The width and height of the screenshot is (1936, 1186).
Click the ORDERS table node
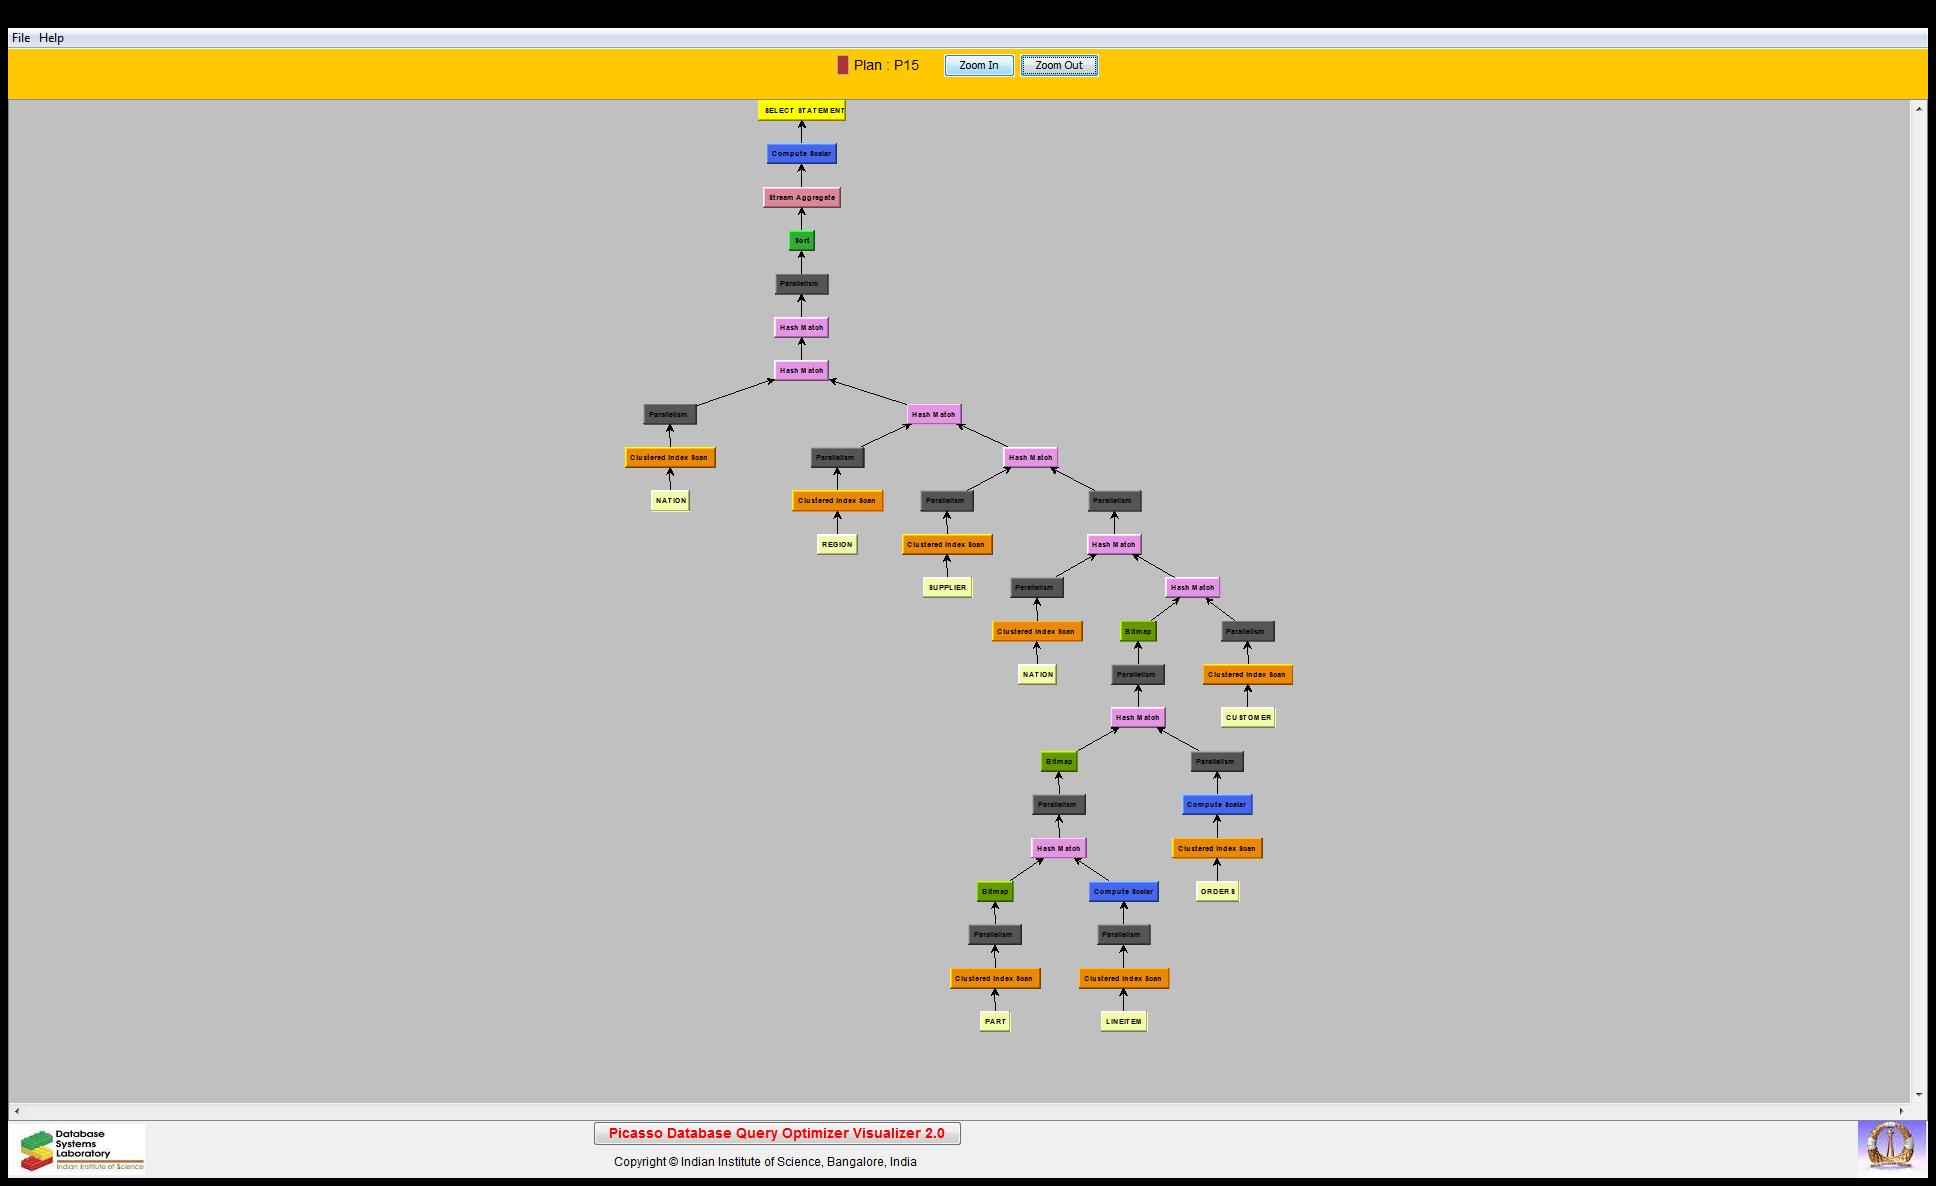(1217, 892)
